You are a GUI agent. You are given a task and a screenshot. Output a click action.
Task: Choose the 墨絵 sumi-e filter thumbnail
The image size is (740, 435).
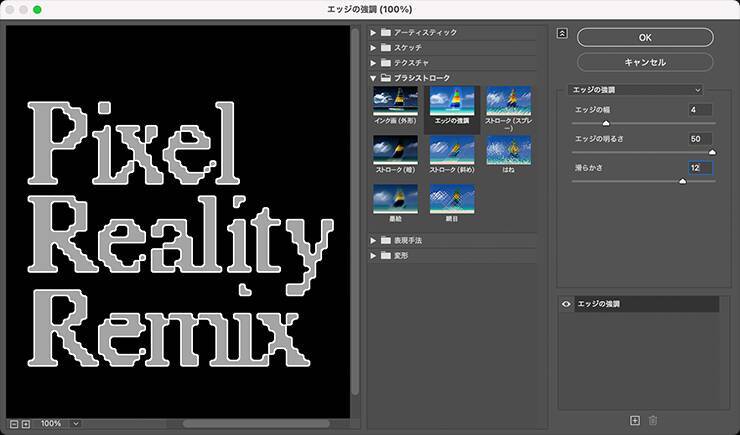click(x=395, y=197)
